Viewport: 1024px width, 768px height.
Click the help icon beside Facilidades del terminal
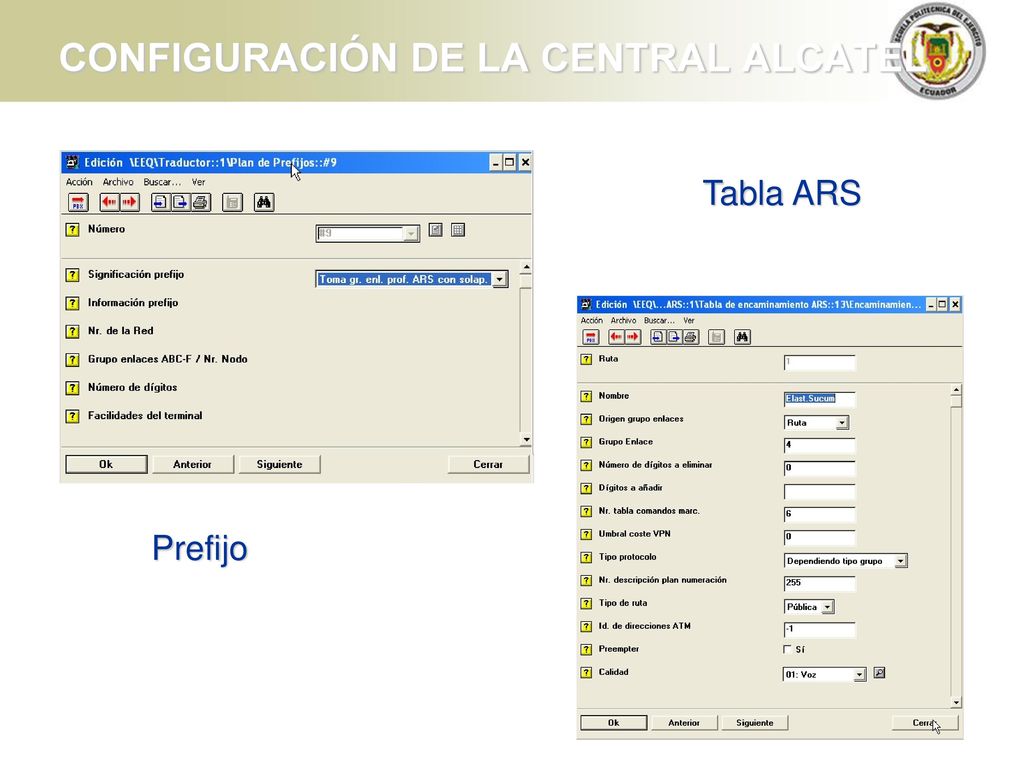click(72, 416)
